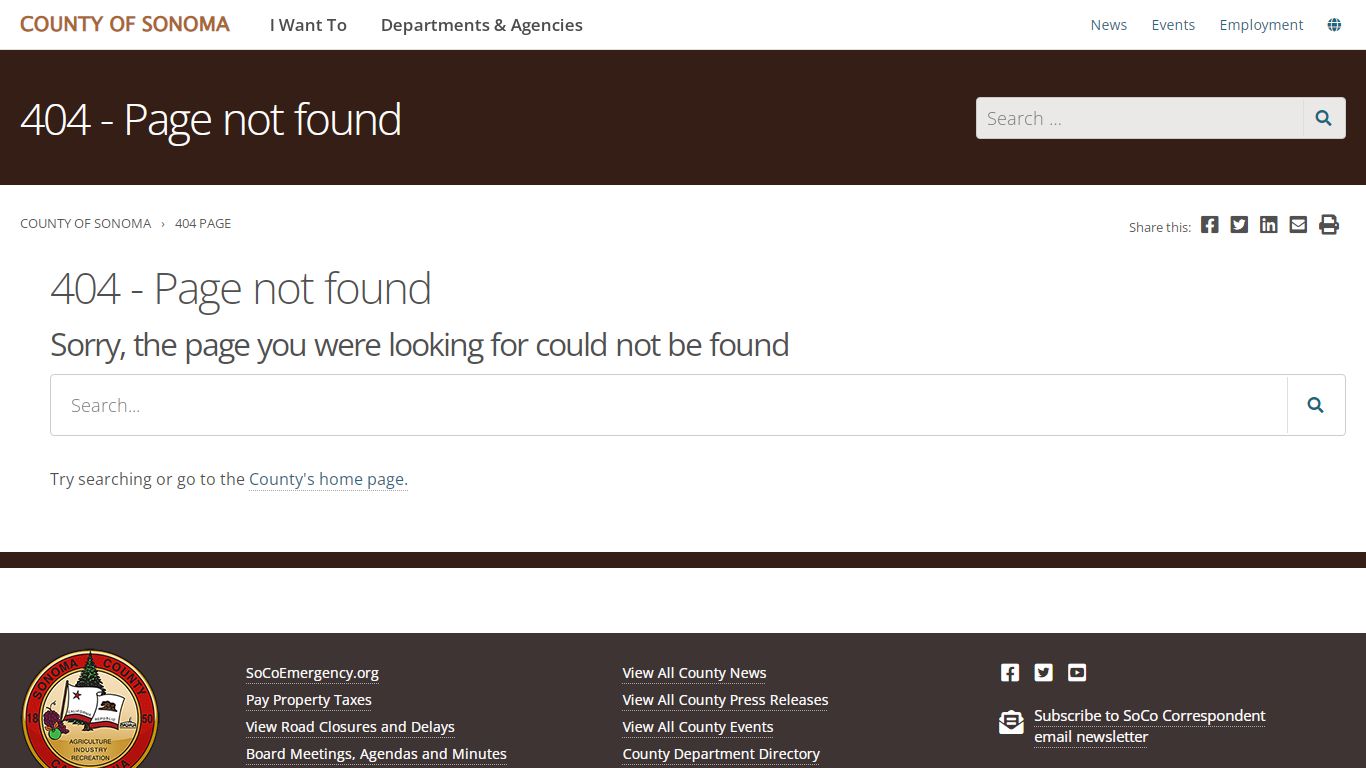Open Board Meetings, Agendas and Minutes link

[376, 754]
